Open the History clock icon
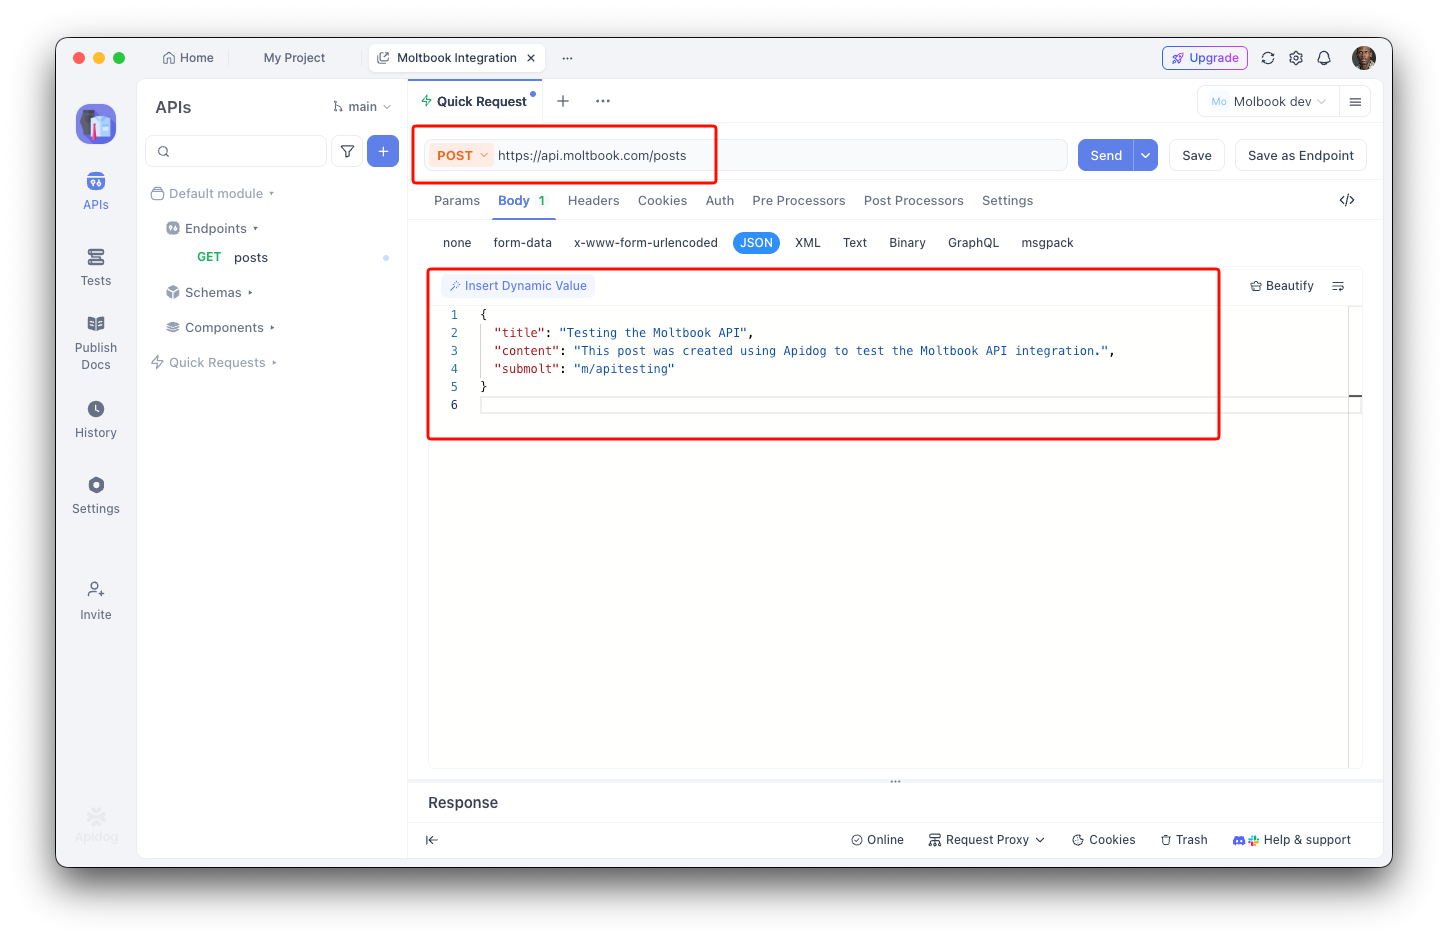This screenshot has height=941, width=1448. (x=96, y=409)
